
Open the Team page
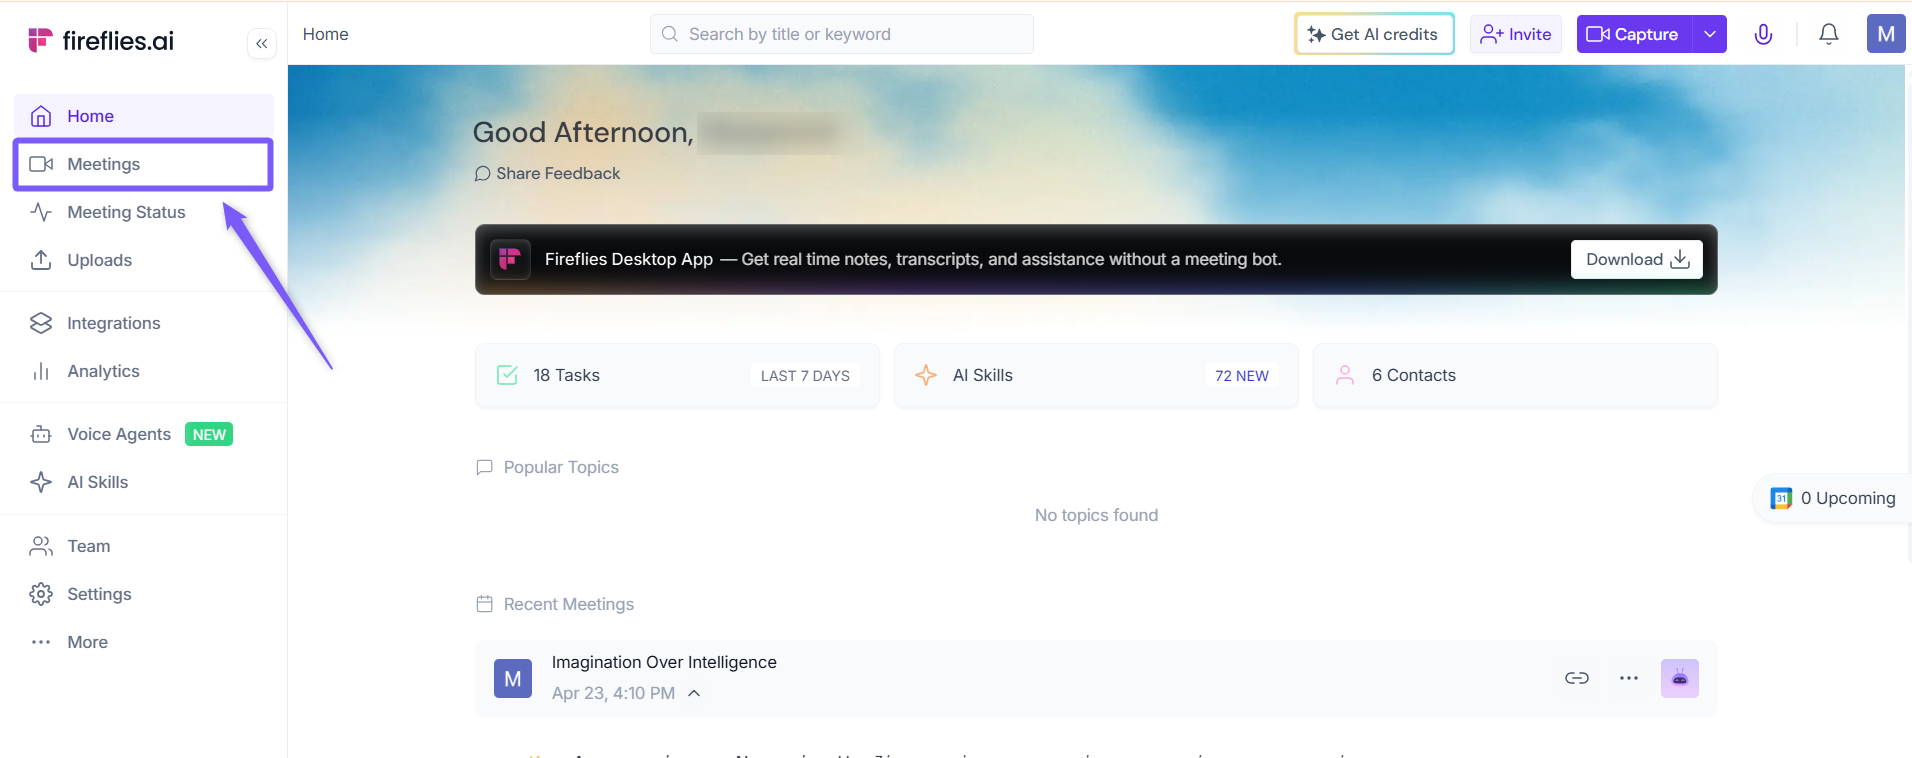tap(144, 546)
